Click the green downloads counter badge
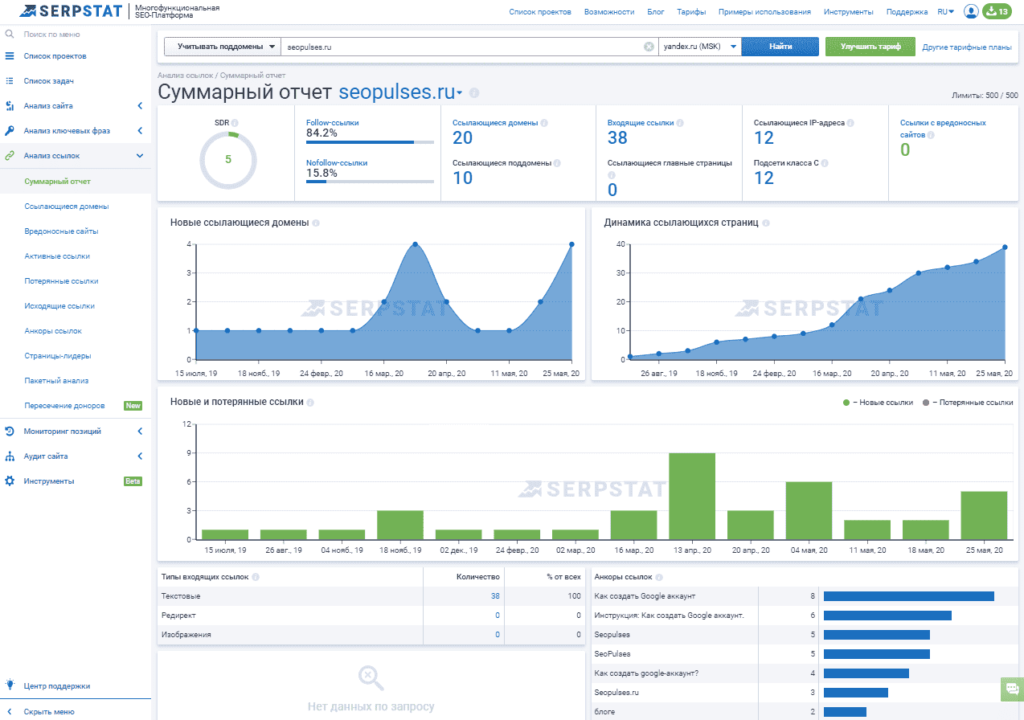 [997, 11]
